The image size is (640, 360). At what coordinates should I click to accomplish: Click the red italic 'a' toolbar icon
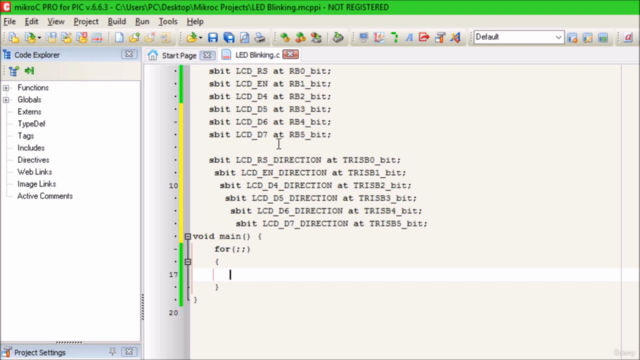click(628, 38)
